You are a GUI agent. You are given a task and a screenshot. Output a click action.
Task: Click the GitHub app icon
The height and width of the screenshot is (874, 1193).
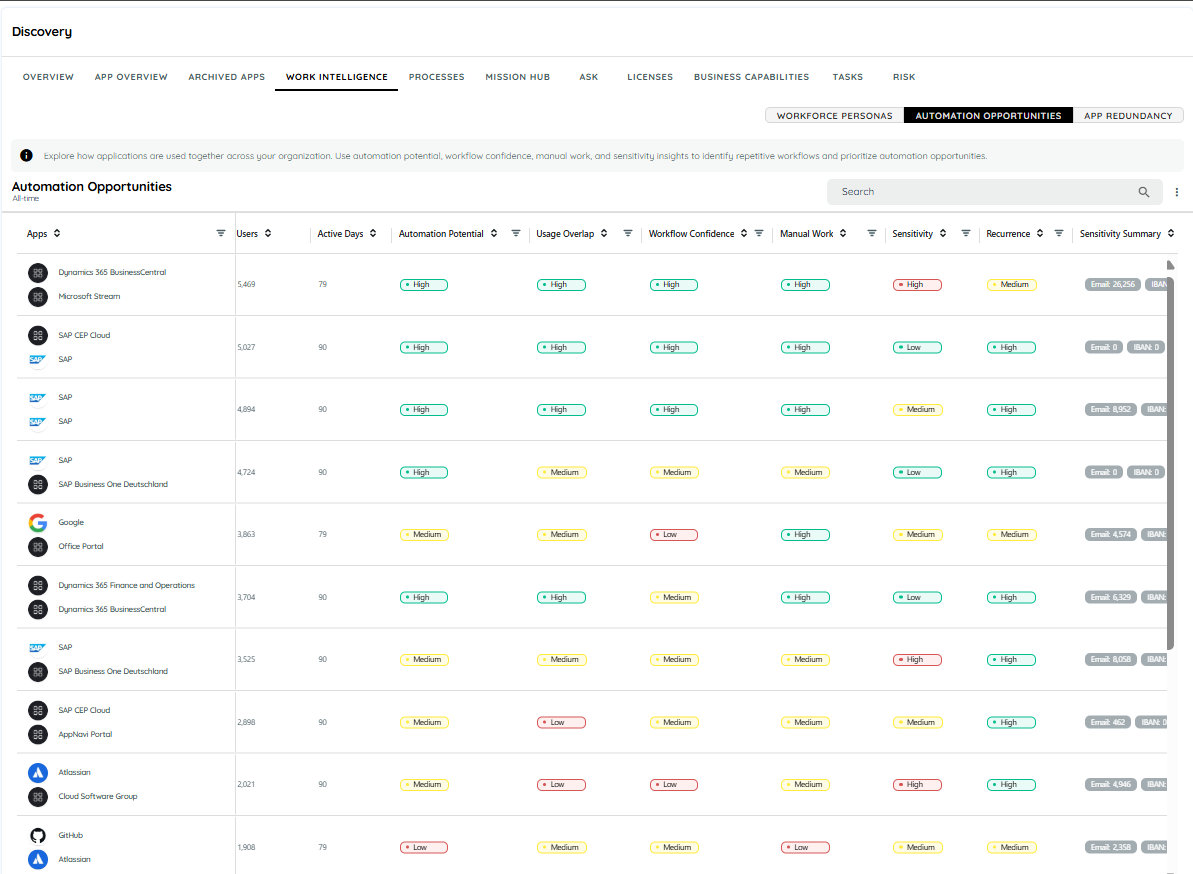click(37, 835)
